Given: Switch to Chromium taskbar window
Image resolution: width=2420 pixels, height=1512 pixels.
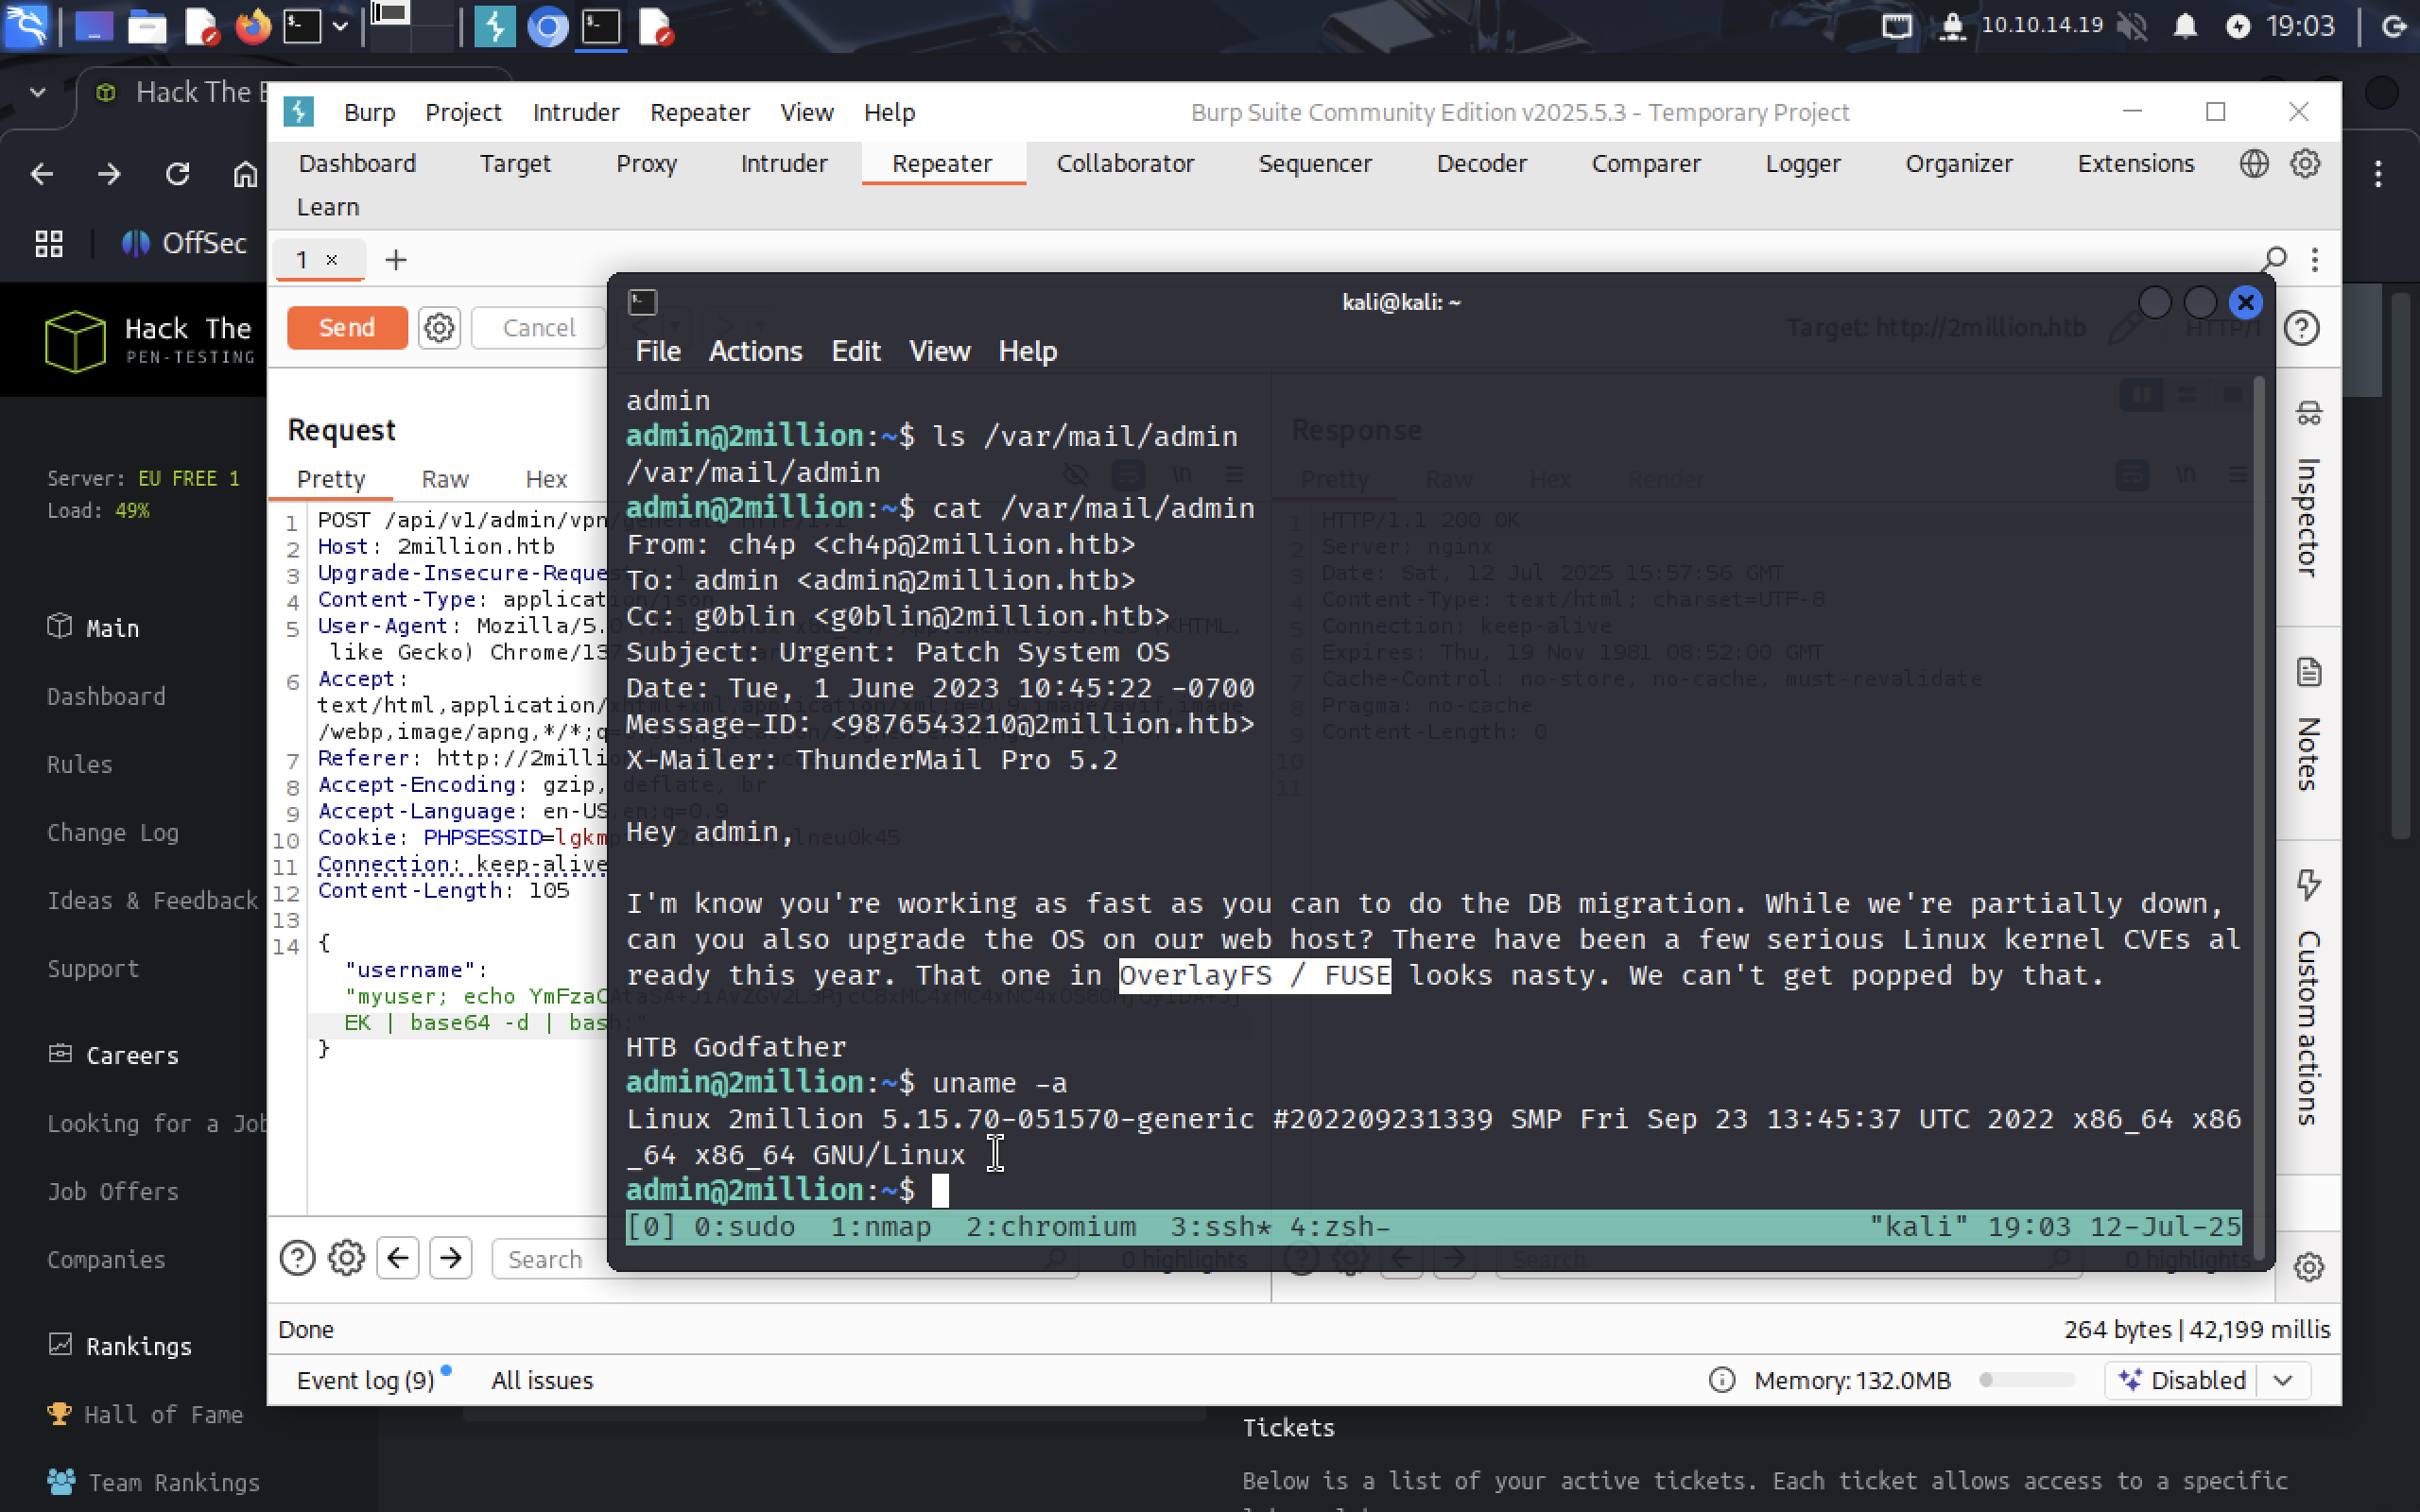Looking at the screenshot, I should 547,26.
